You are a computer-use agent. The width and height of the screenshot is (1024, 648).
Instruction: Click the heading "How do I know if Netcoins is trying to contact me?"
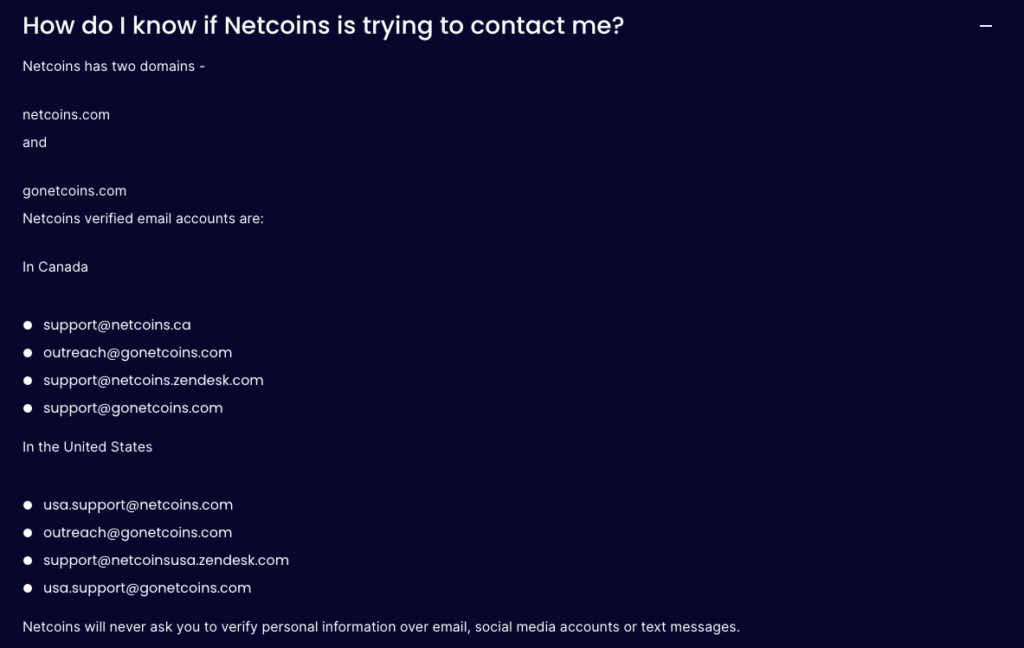pos(323,26)
